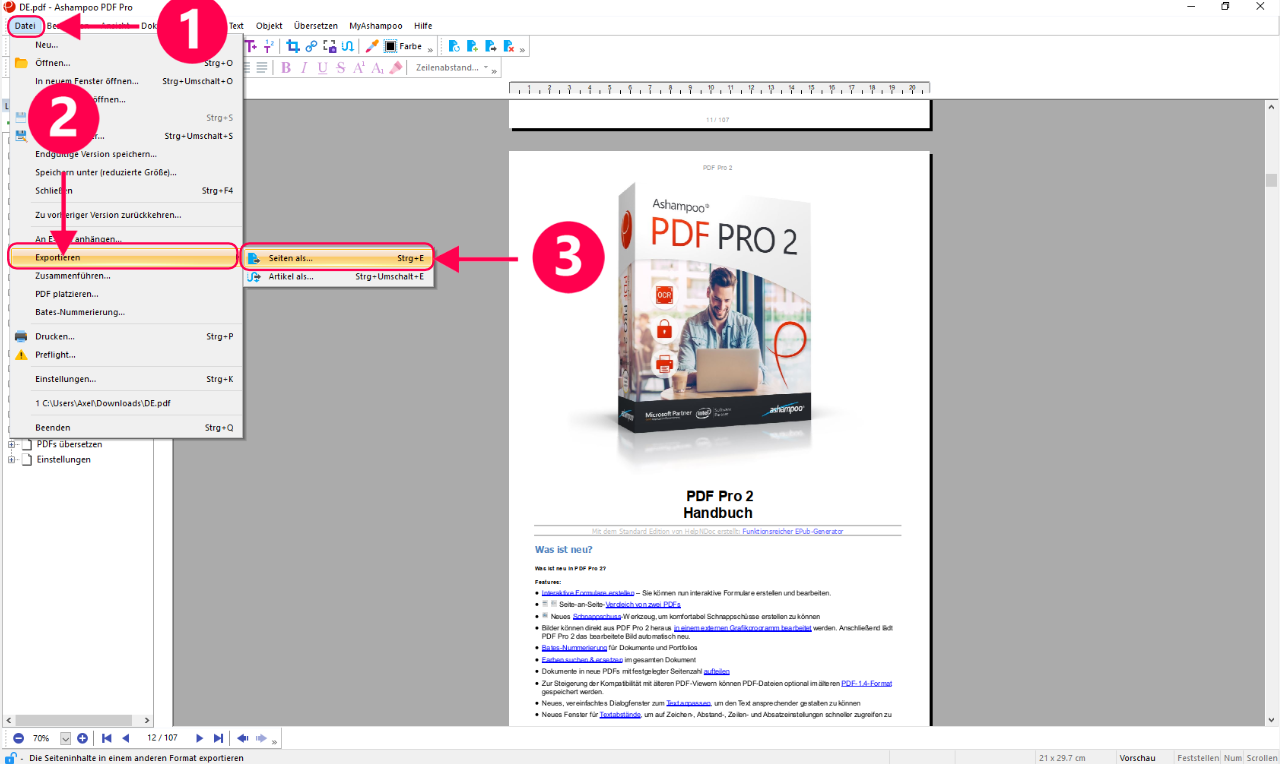
Task: Toggle strikethrough formatting
Action: click(341, 67)
